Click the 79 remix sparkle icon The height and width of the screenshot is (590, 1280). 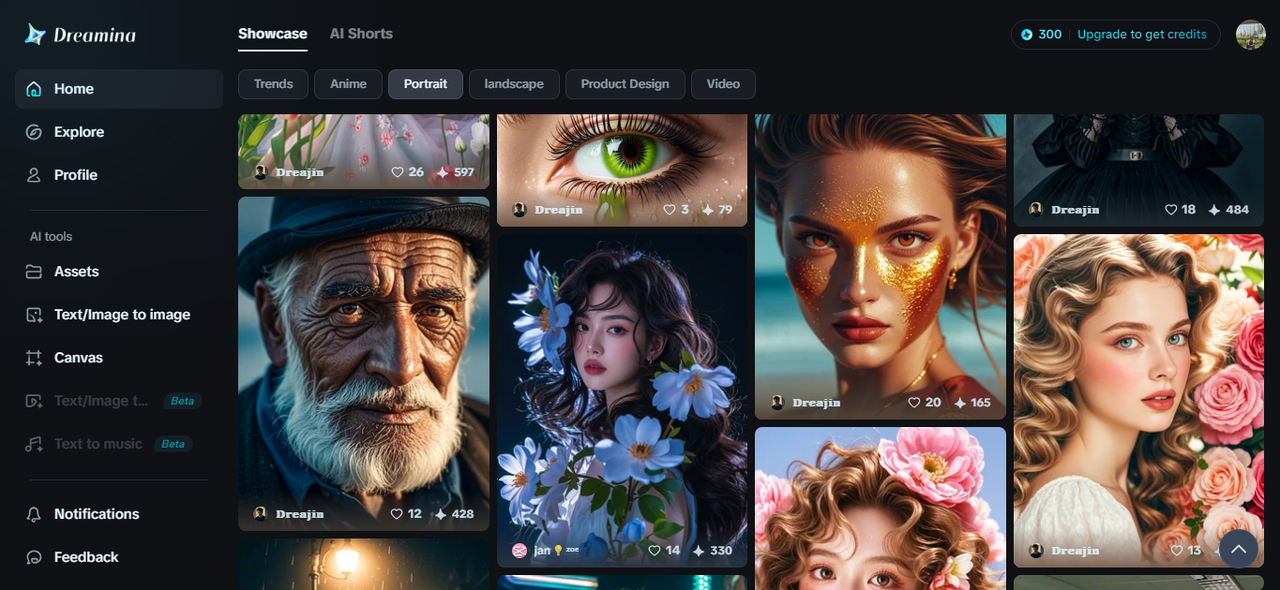click(708, 210)
